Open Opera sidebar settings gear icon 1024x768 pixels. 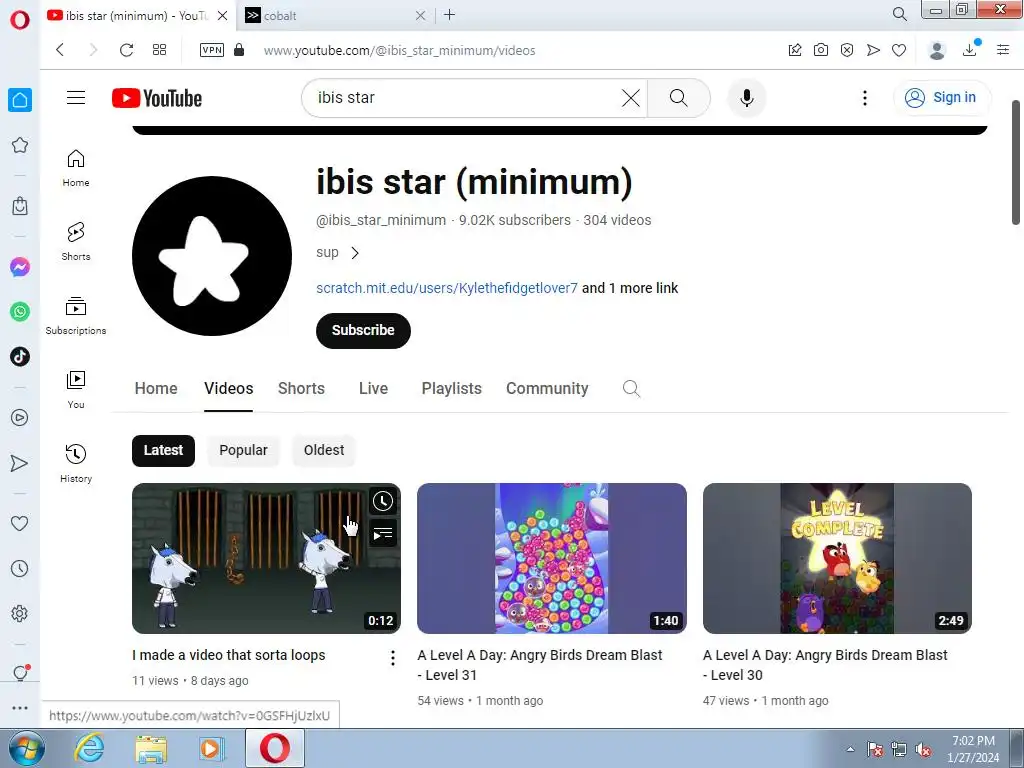click(x=20, y=613)
